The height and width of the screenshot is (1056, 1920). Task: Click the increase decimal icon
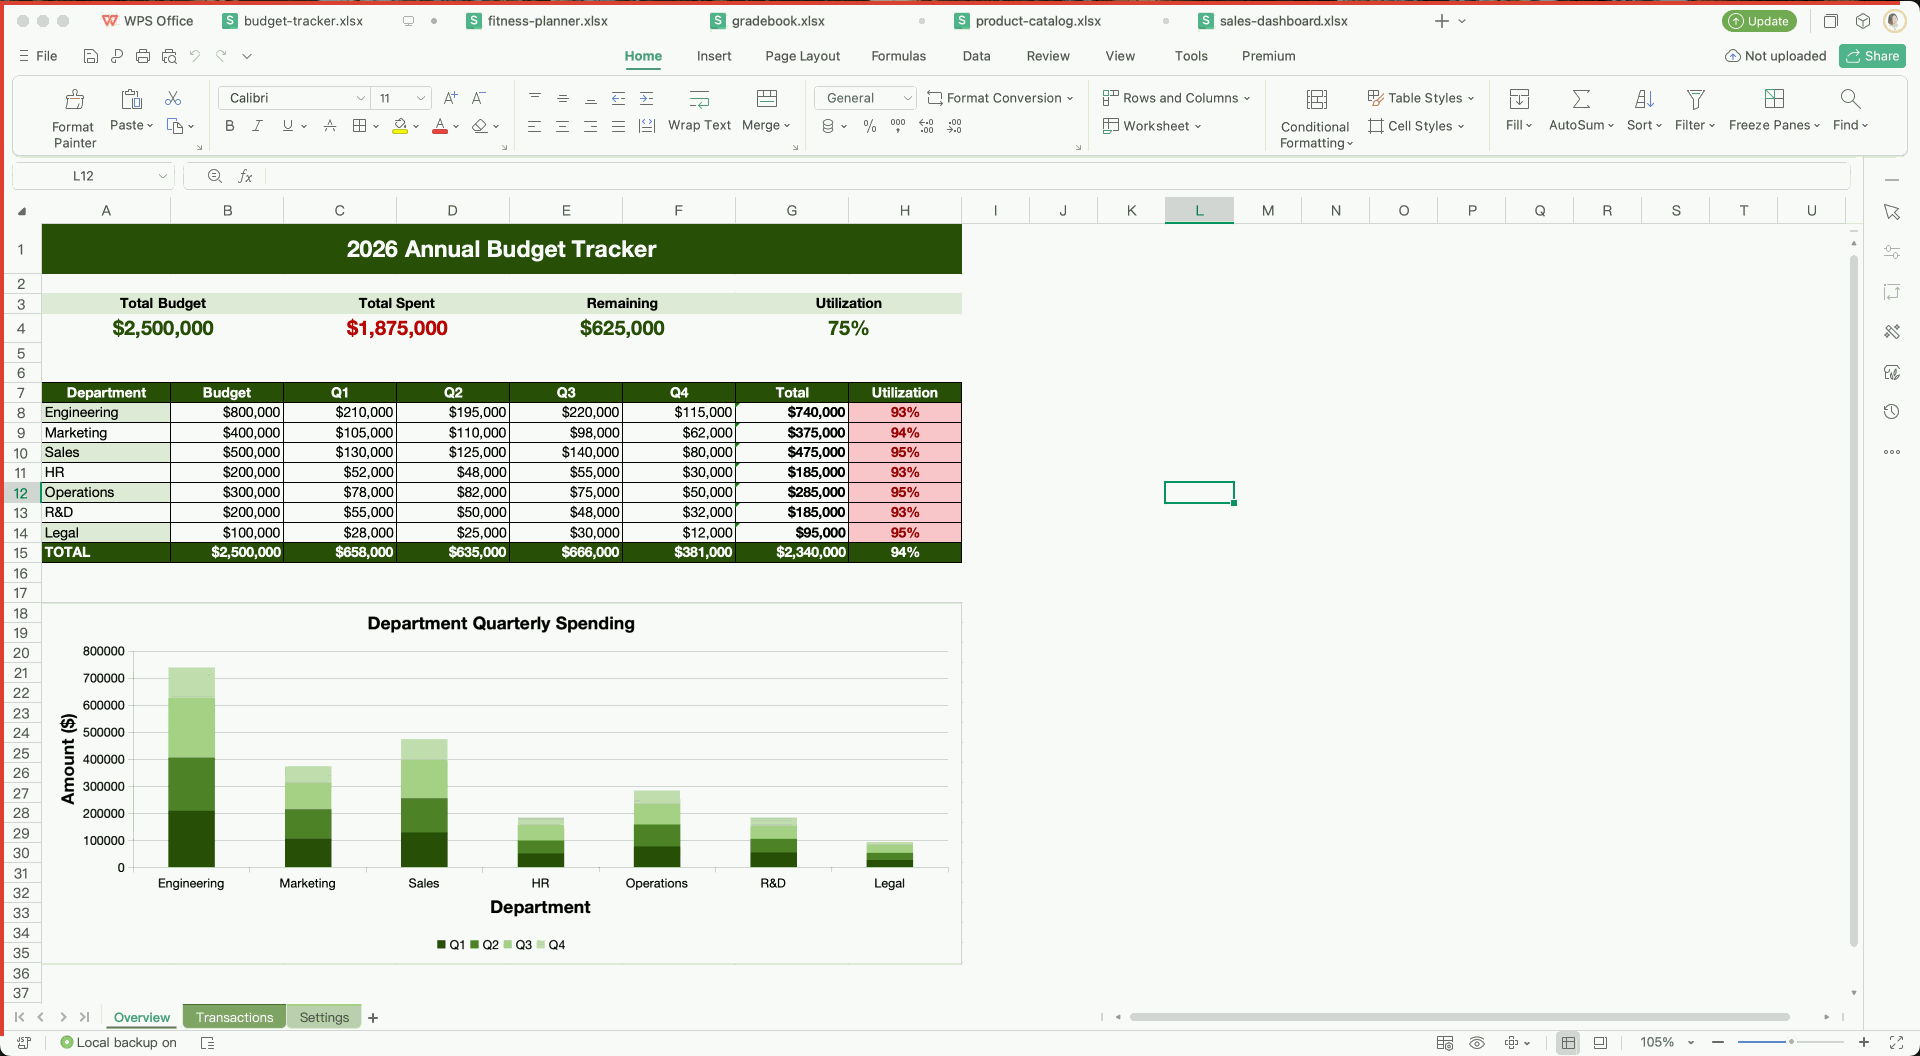926,126
